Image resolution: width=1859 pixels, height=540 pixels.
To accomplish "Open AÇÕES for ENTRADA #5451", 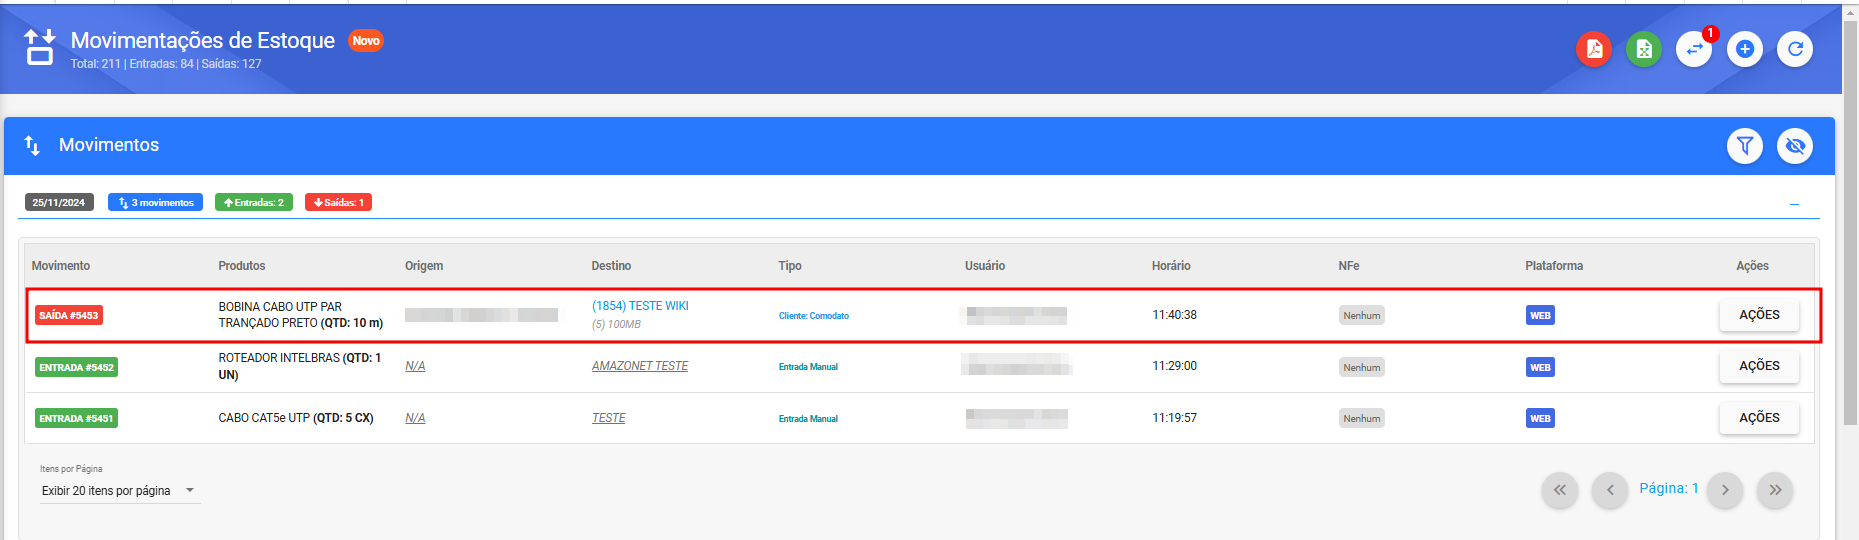I will (1758, 418).
